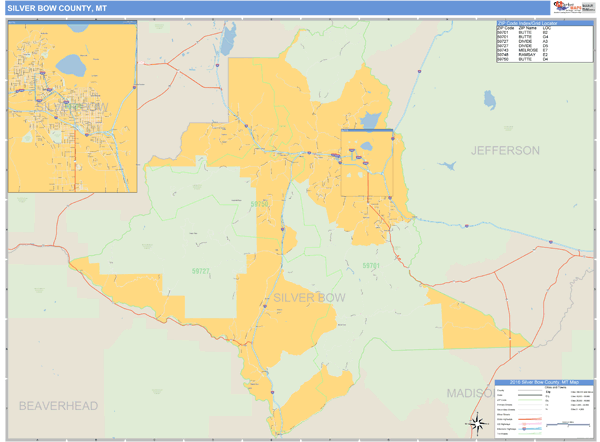Click the long blue lake north of the county

228,40
